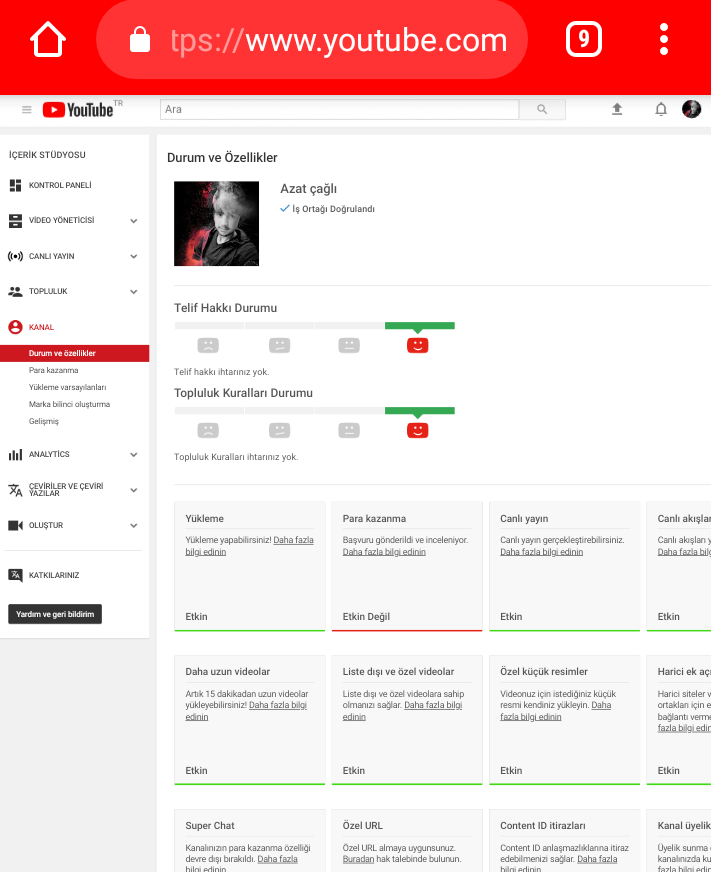Click the search magnifier button

[542, 110]
